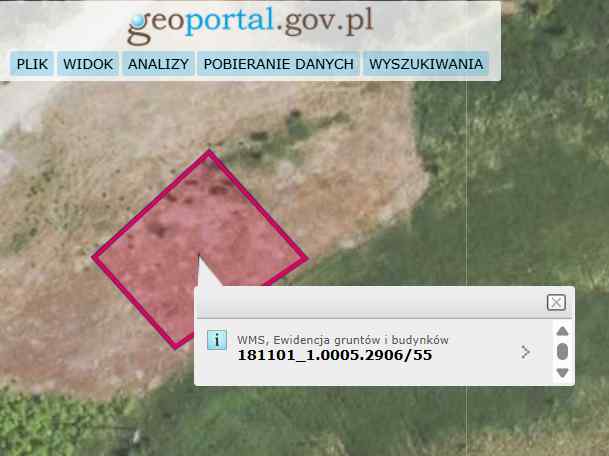Open the WYSZUKIWANIA menu
Viewport: 609px width, 456px height.
[426, 65]
